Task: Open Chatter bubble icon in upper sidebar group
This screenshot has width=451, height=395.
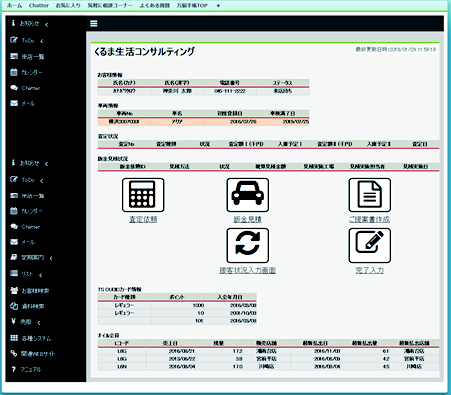Action: [x=14, y=88]
